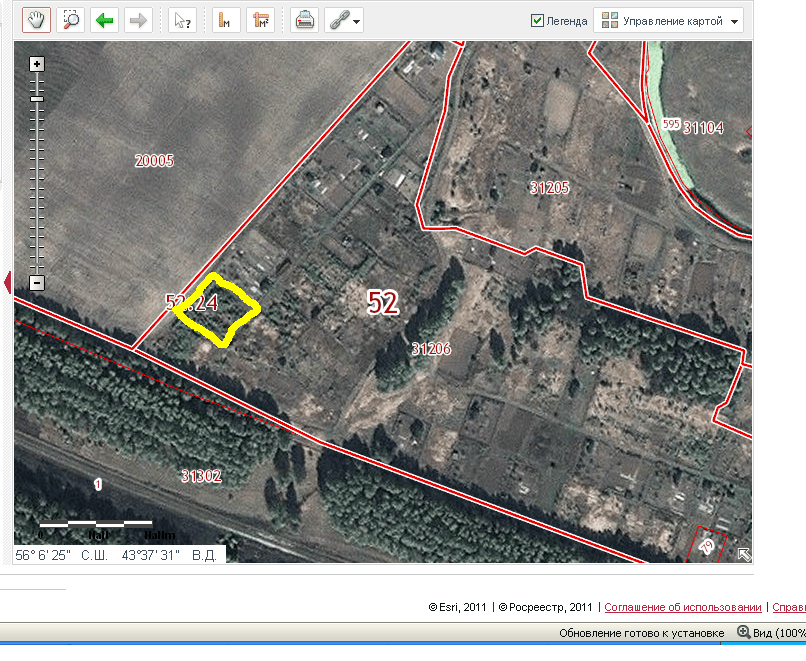Select the hand pan tool

point(36,21)
